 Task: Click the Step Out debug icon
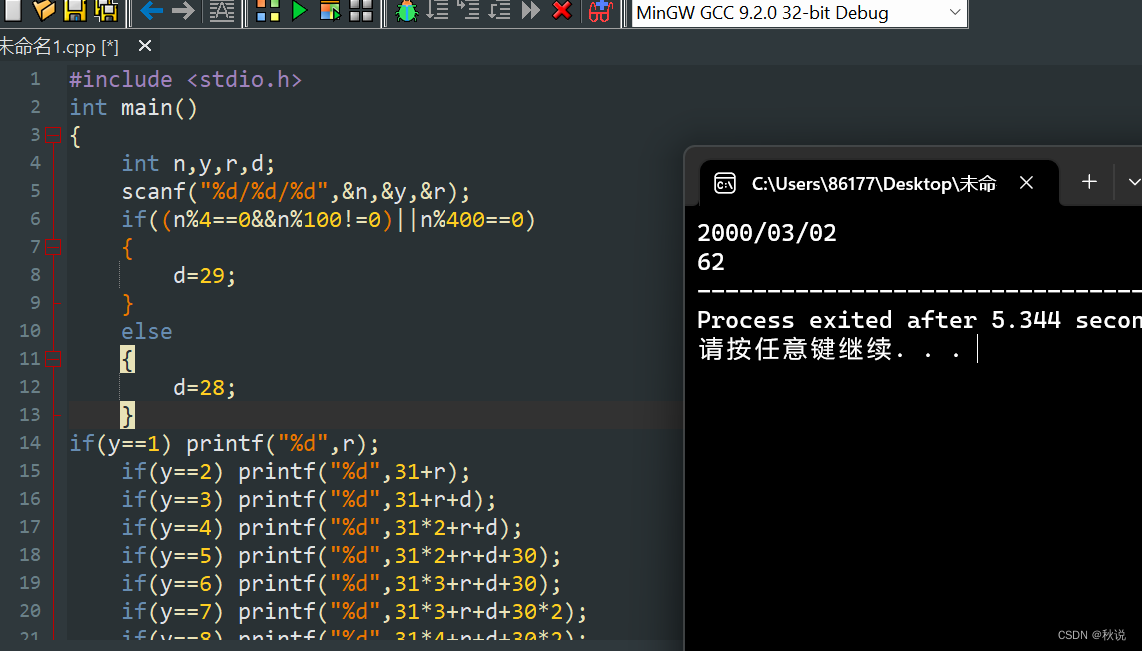tap(500, 10)
